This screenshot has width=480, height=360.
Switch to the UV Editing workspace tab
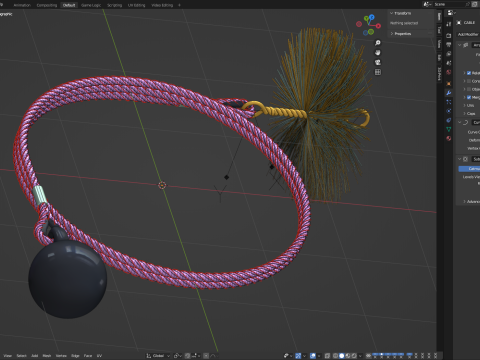137,5
